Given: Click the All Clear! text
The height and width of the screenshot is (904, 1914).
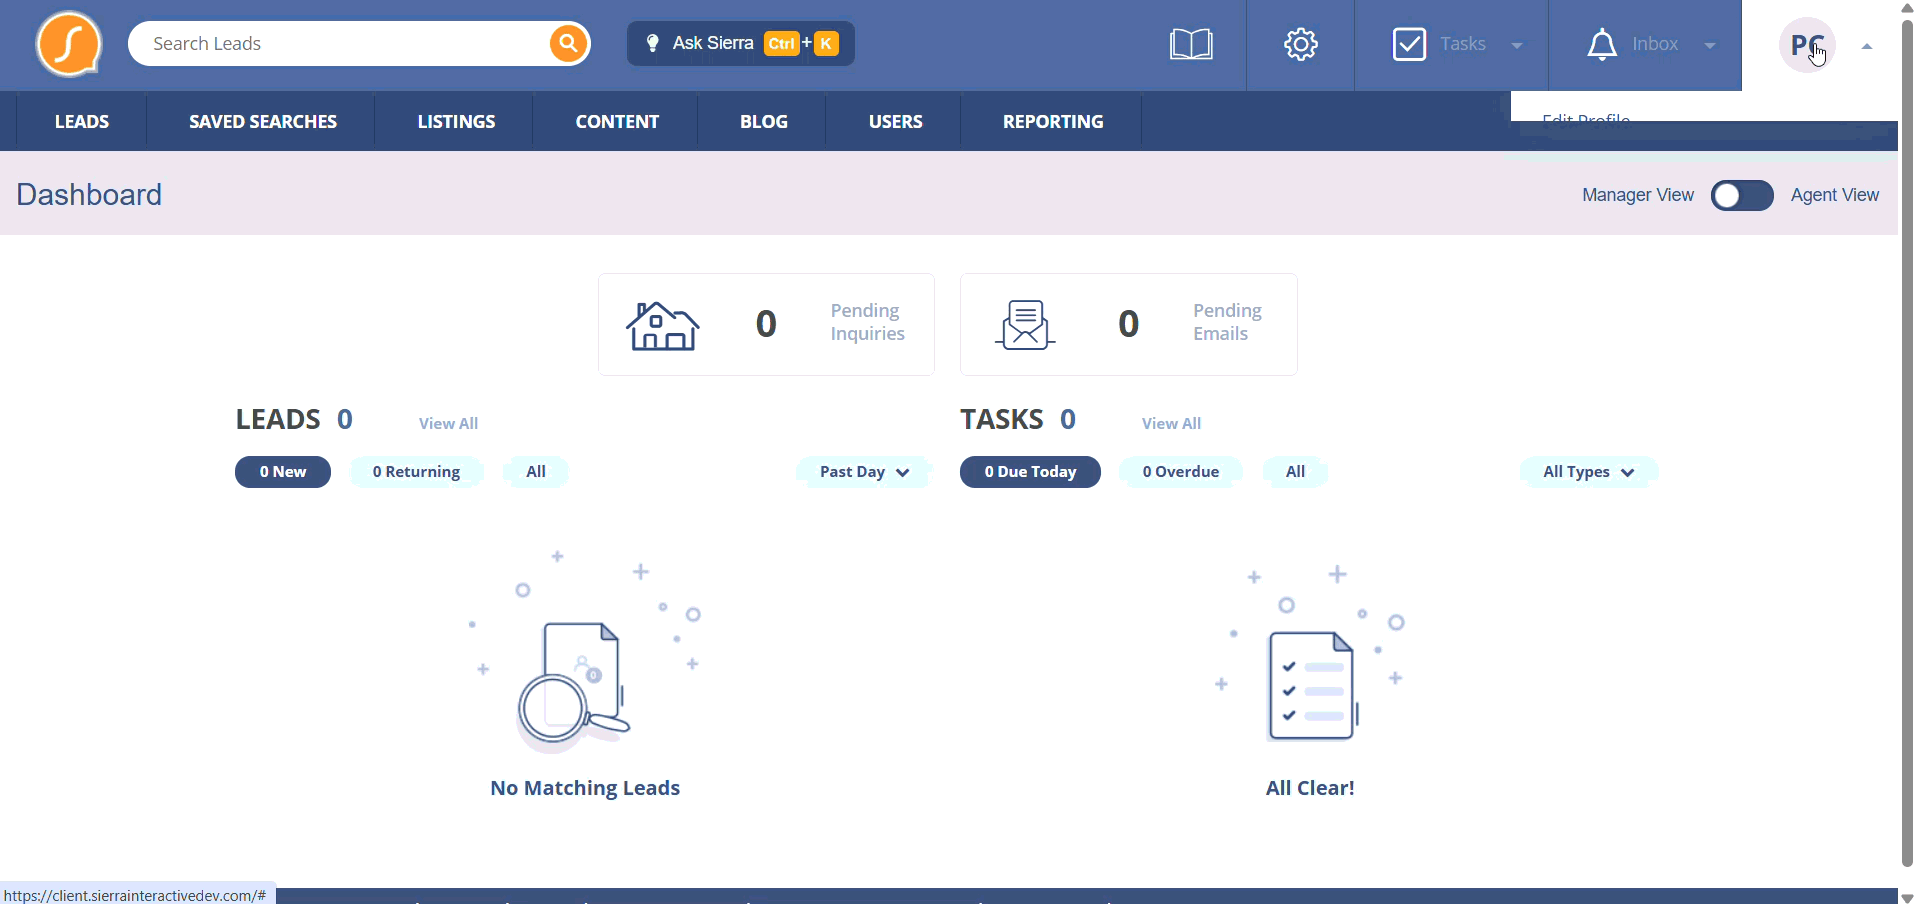Looking at the screenshot, I should point(1310,788).
